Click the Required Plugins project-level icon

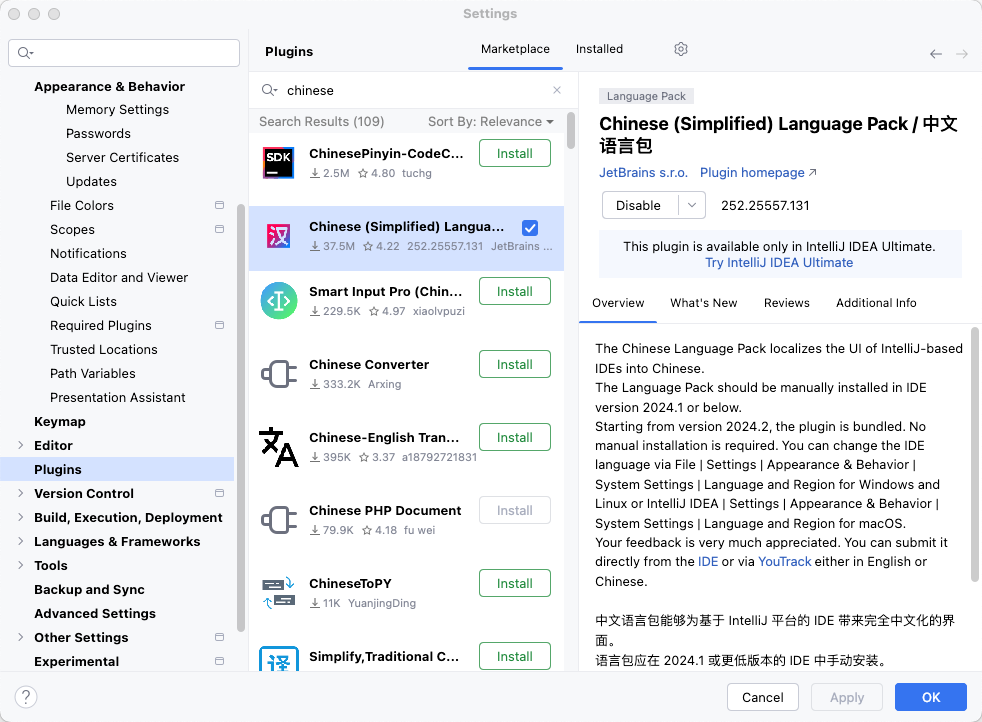point(219,325)
